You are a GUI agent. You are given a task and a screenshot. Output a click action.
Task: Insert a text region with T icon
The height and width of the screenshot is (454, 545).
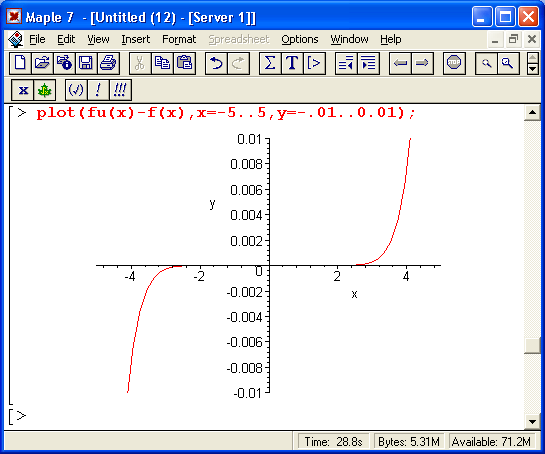(x=292, y=63)
